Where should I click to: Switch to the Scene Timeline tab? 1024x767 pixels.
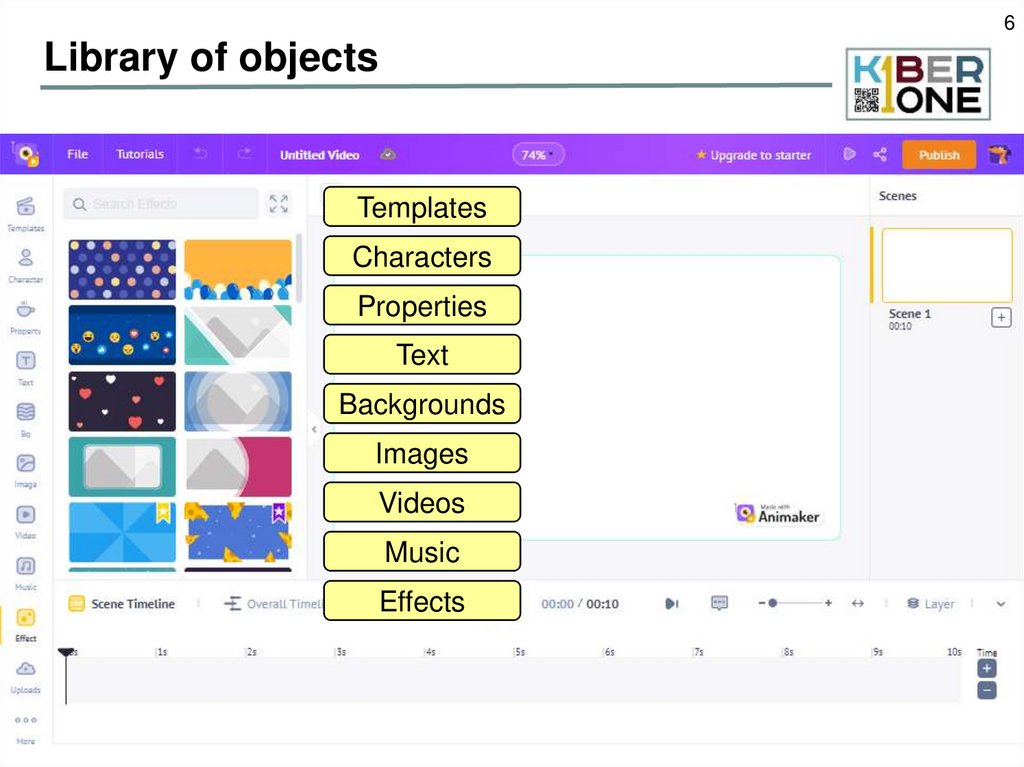[x=122, y=604]
